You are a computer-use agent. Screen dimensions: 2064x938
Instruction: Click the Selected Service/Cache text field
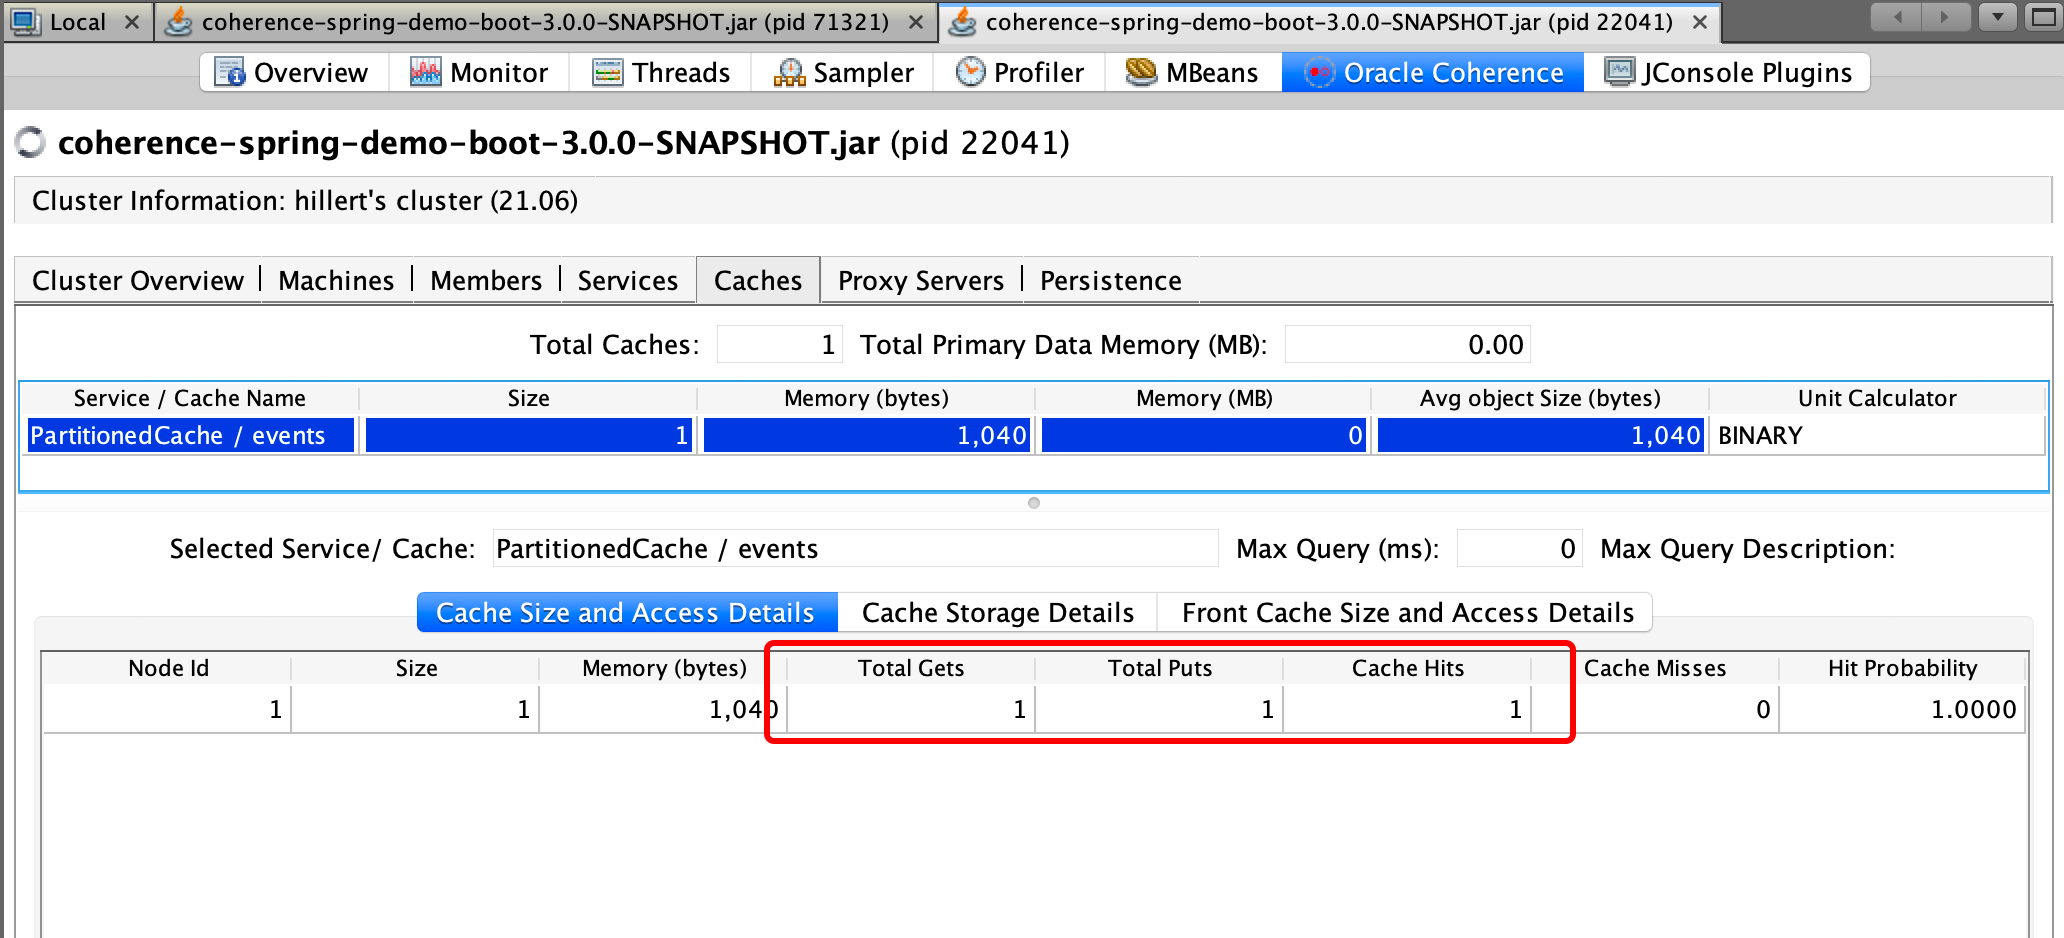point(855,549)
